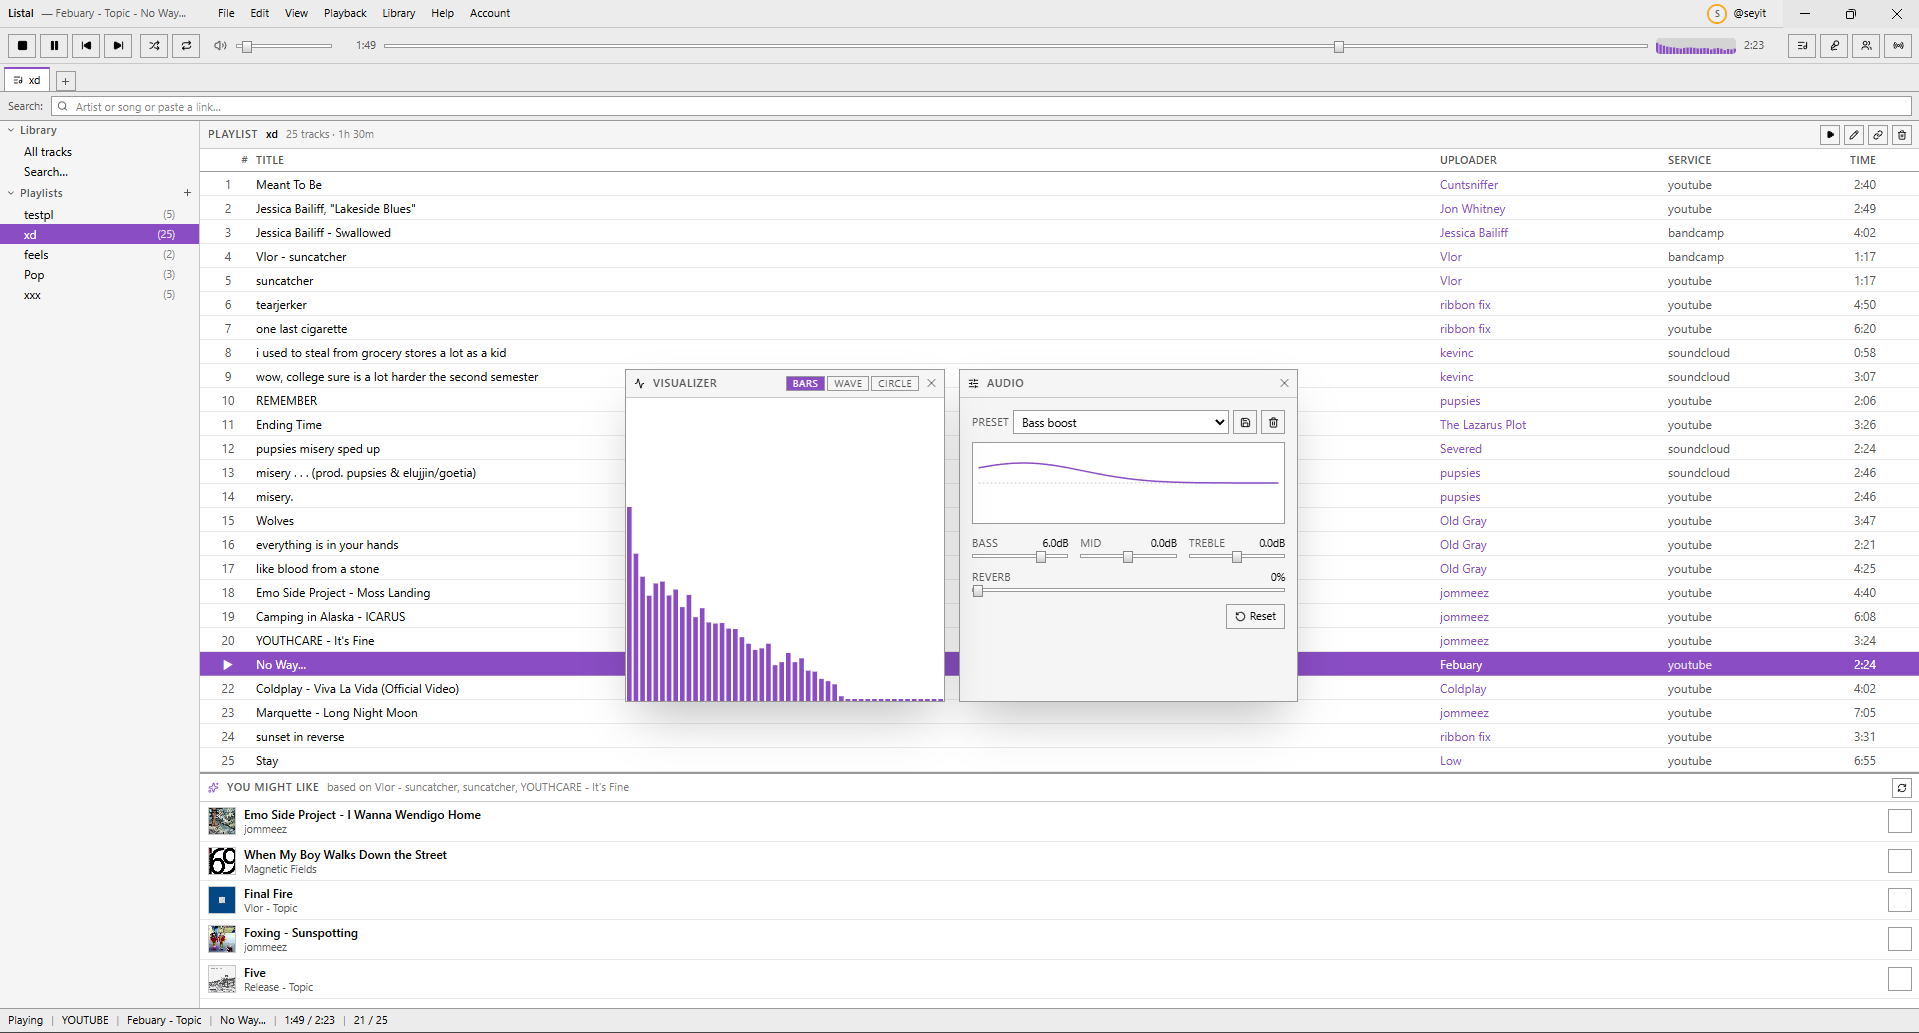The image size is (1919, 1033).
Task: Stop playback with the stop button
Action: point(22,45)
